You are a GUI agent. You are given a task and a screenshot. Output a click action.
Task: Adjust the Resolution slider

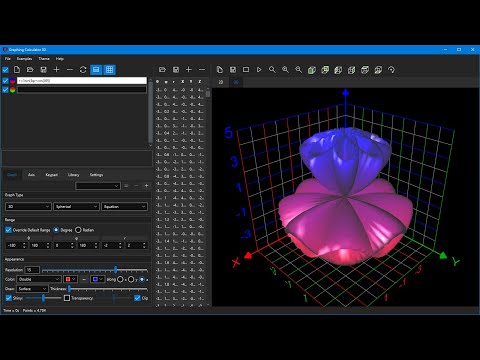point(95,270)
